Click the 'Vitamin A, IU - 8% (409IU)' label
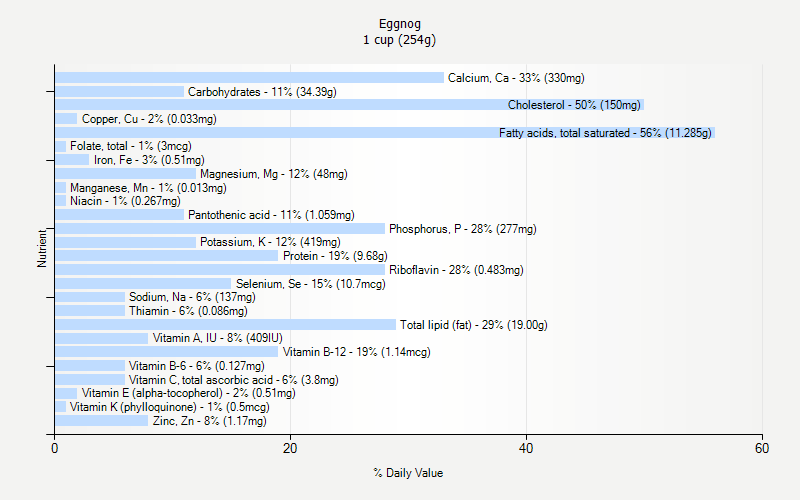800x500 pixels. click(x=217, y=338)
